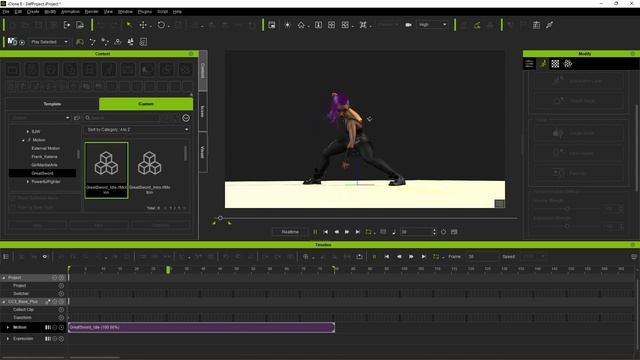Toggle the circle button on Transform track
This screenshot has width=640, height=360.
tap(61, 318)
